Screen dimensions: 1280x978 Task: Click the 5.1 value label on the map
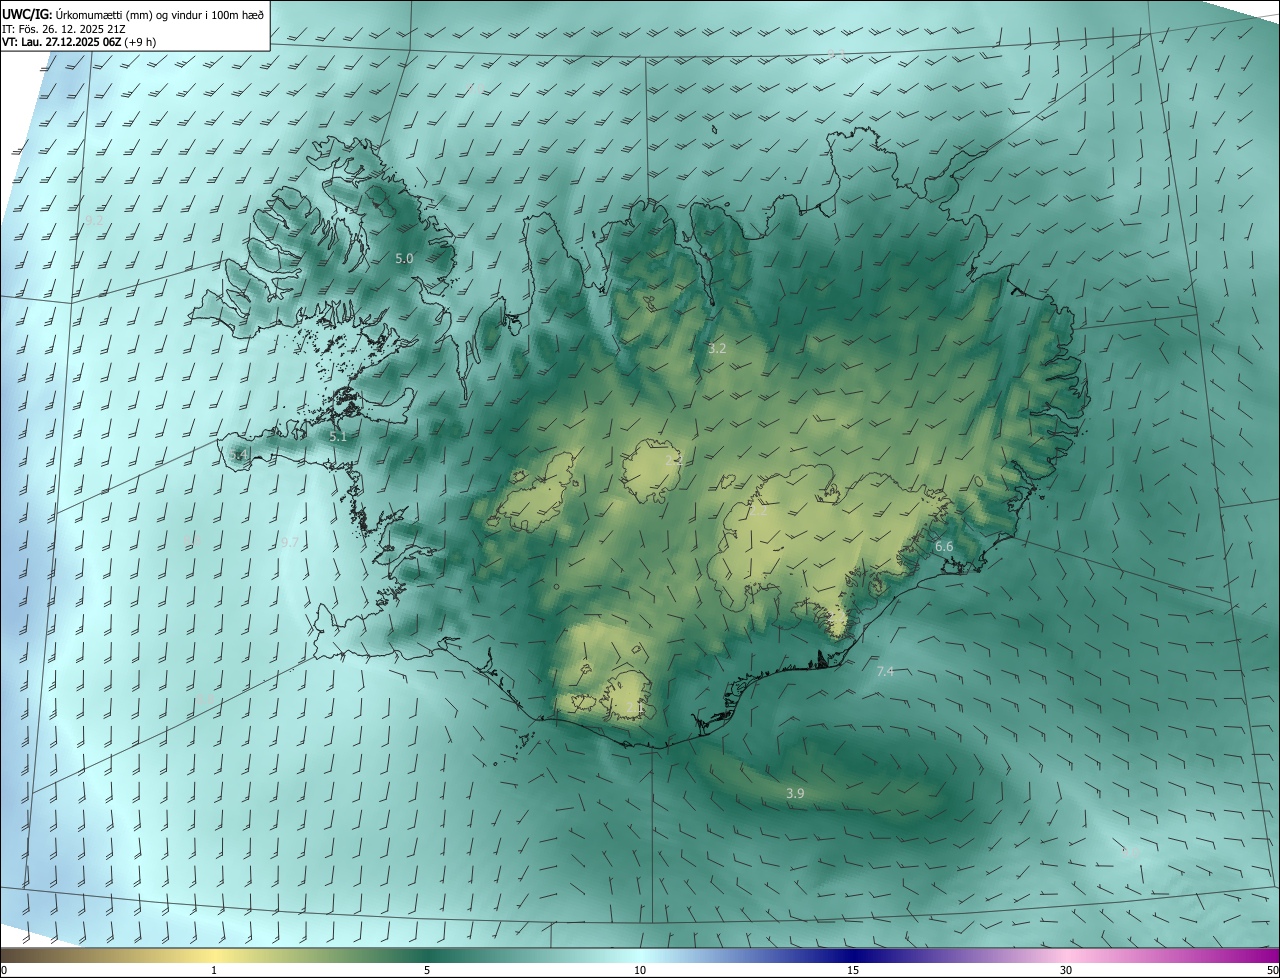pos(338,436)
